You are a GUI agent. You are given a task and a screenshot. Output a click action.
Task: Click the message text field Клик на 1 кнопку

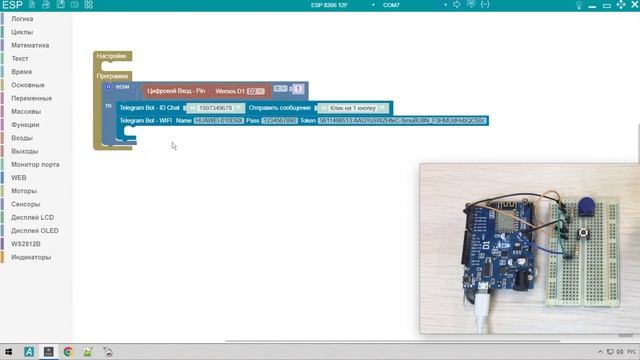[353, 108]
